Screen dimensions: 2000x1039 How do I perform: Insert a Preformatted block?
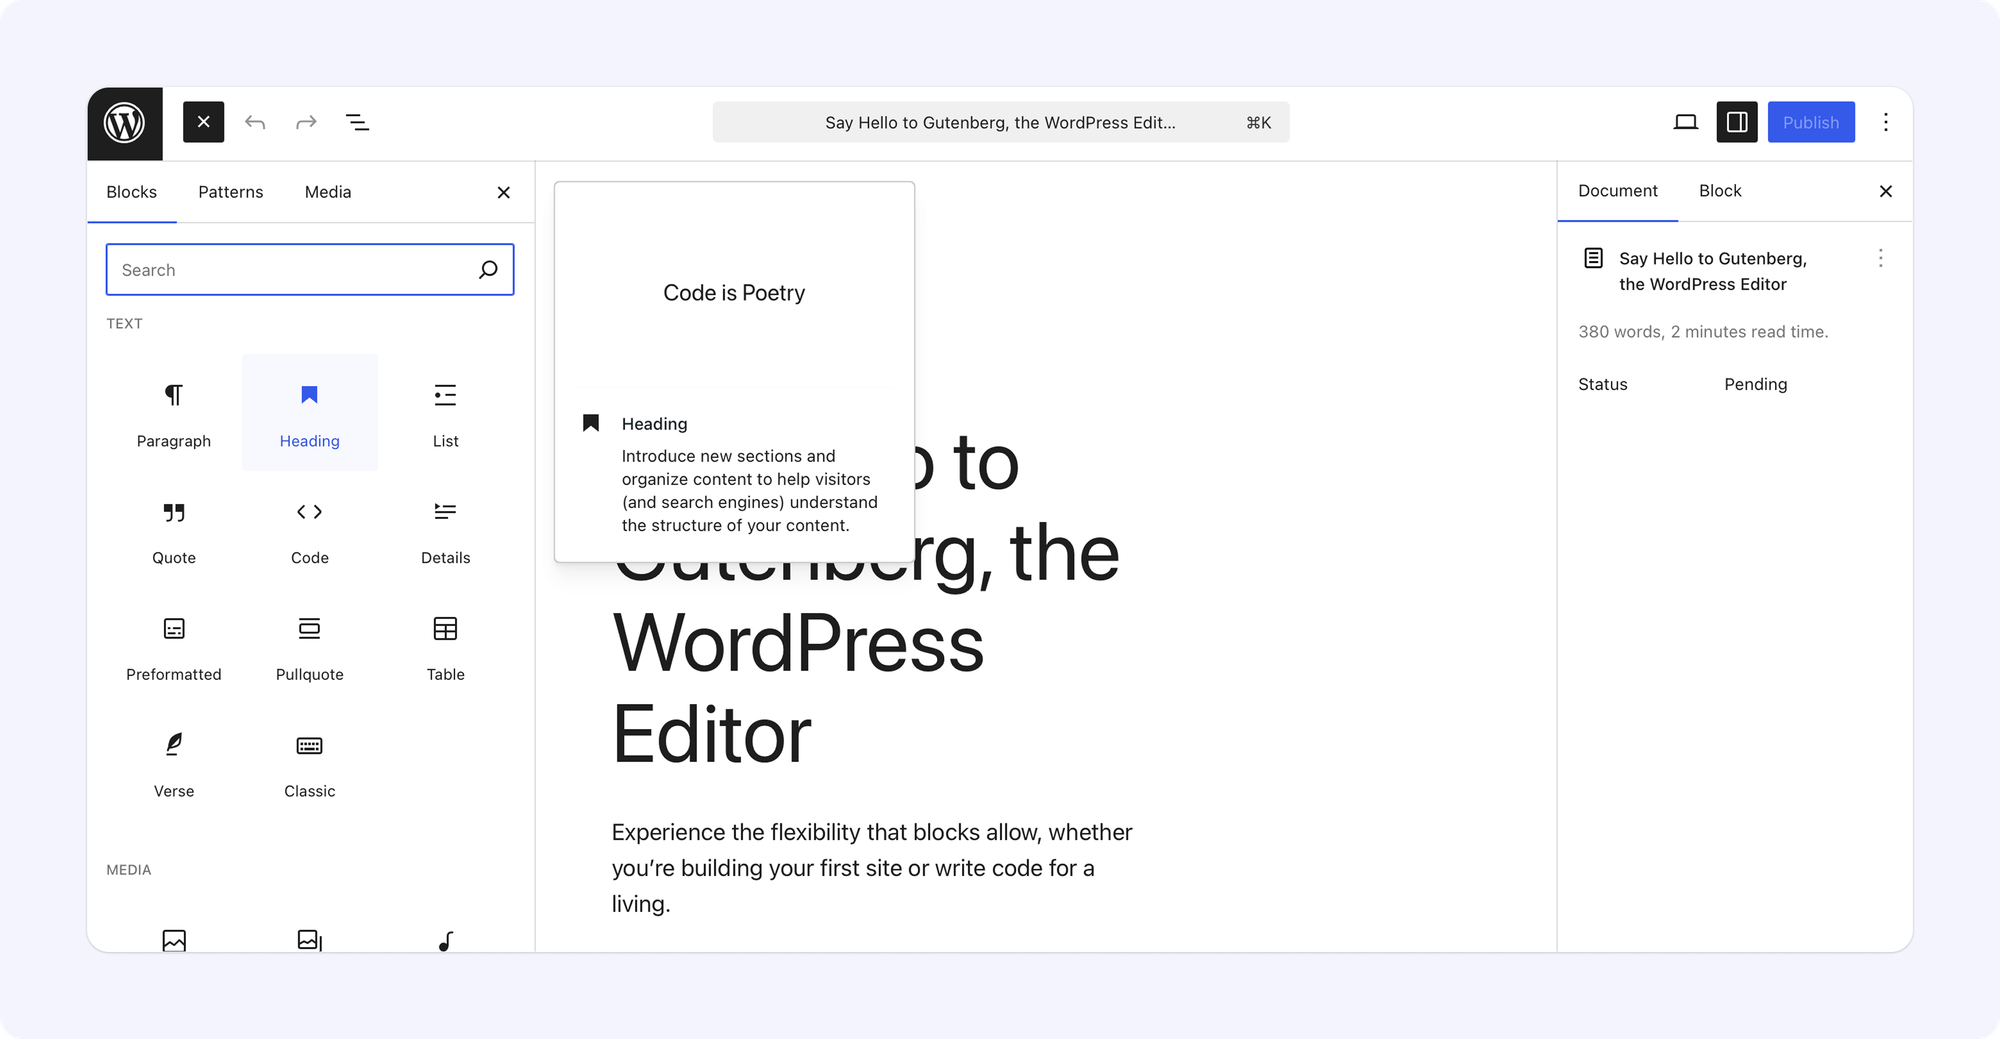point(174,647)
